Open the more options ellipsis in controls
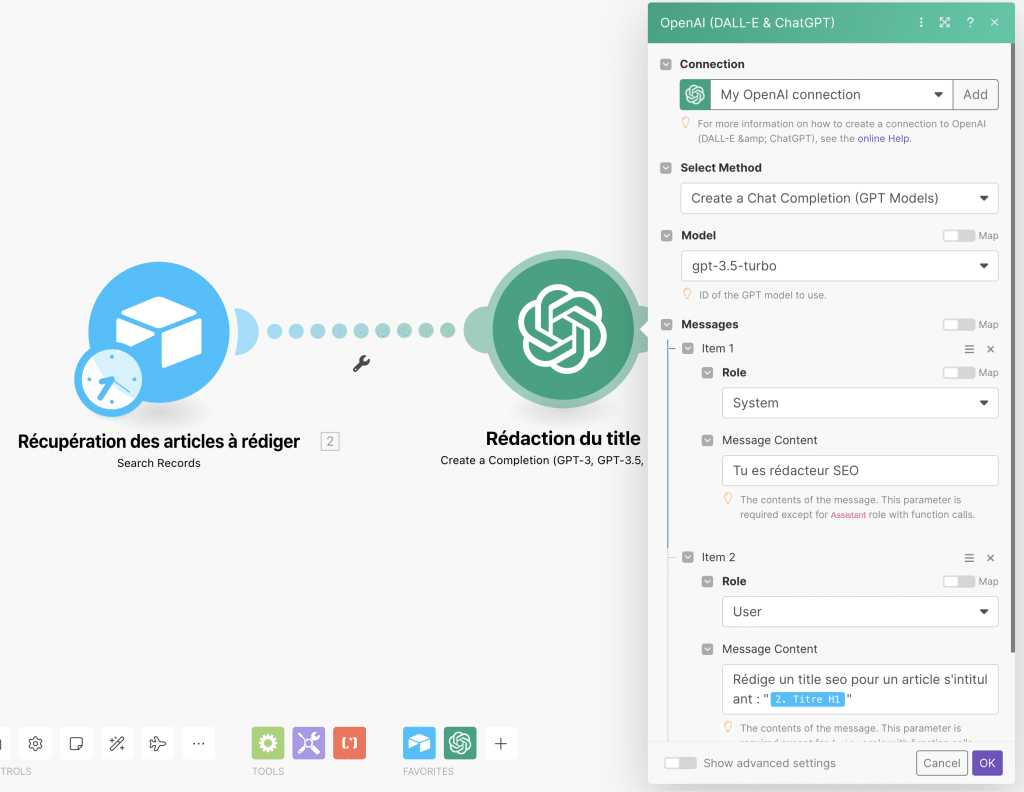The height and width of the screenshot is (792, 1024). [199, 743]
